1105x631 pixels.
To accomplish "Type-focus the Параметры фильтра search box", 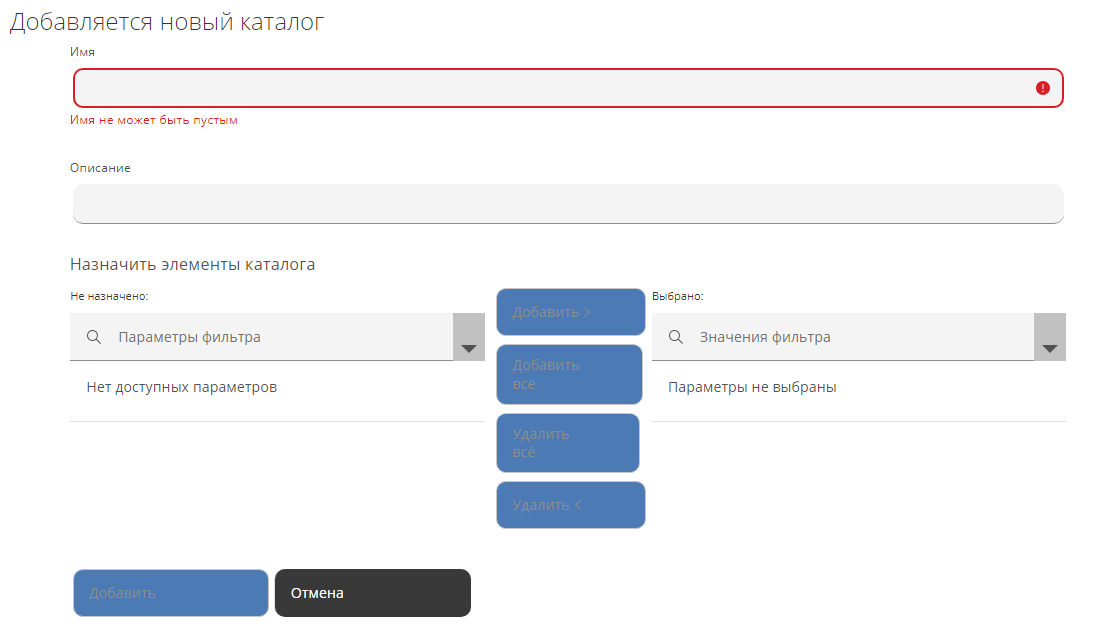I will [280, 337].
